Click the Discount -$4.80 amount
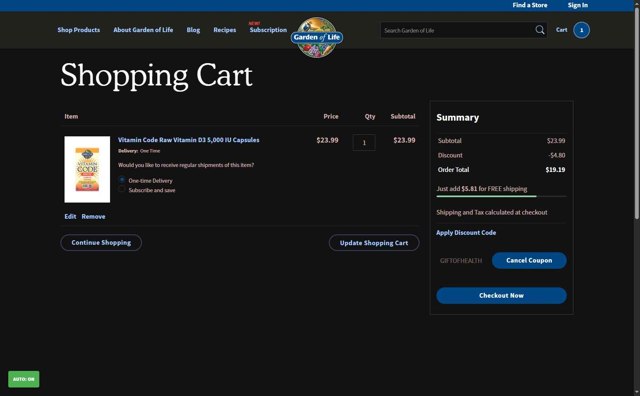 point(557,155)
